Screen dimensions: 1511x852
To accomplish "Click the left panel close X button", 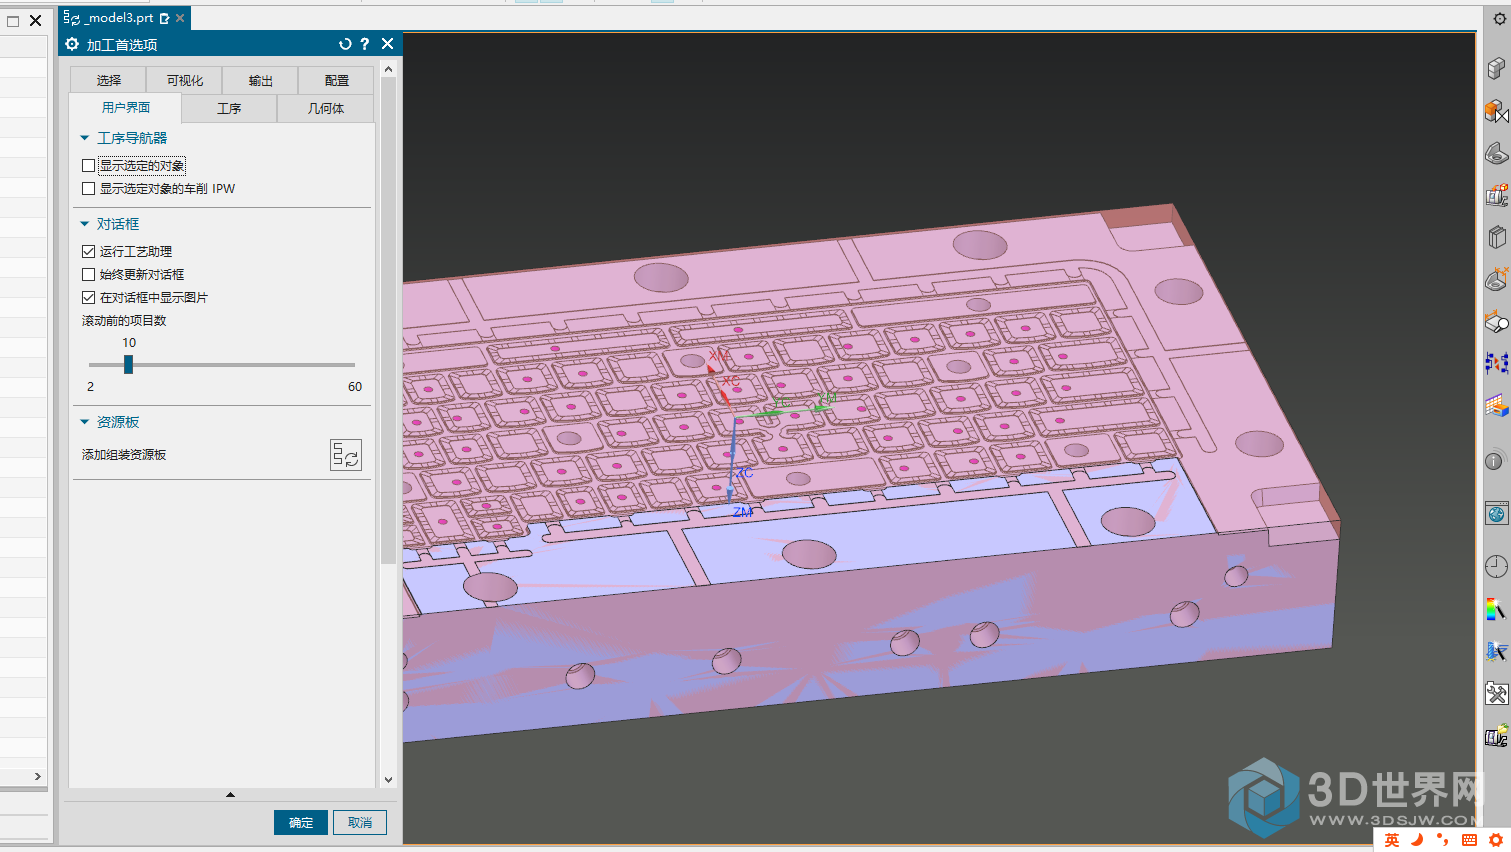I will pos(36,20).
